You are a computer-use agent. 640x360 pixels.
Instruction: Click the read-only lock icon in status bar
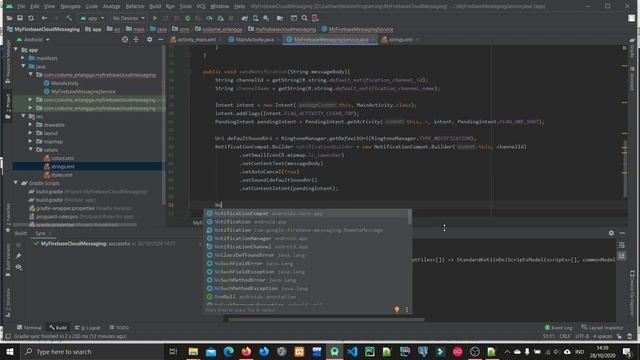point(619,336)
